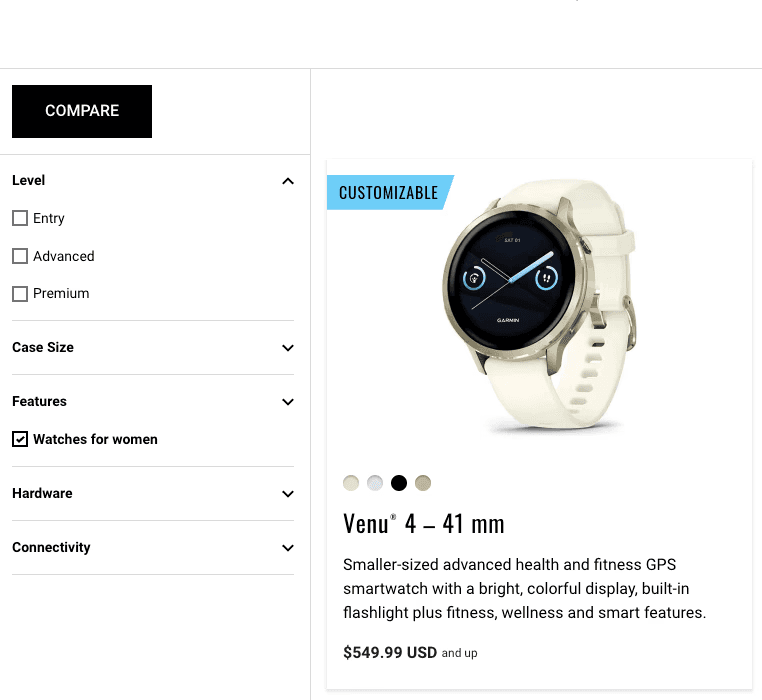Click the COMPARE button
The height and width of the screenshot is (700, 762).
[x=82, y=111]
